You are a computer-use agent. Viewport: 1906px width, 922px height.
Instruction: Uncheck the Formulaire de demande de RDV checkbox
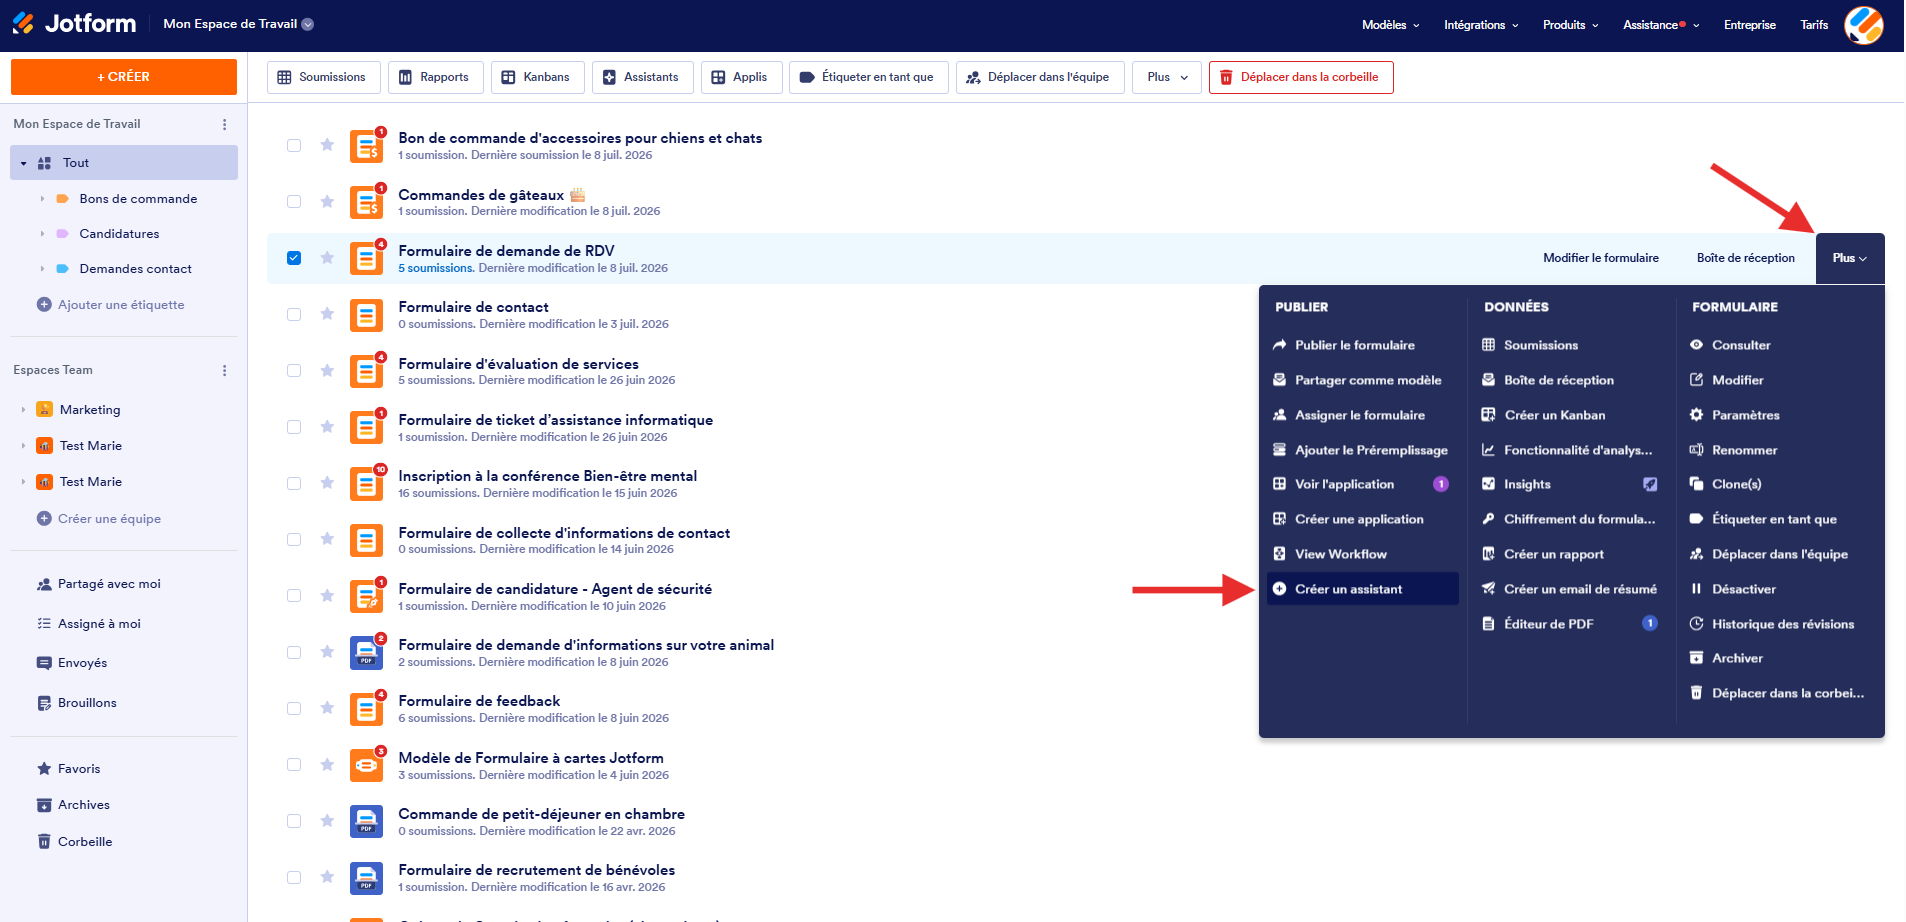point(294,258)
